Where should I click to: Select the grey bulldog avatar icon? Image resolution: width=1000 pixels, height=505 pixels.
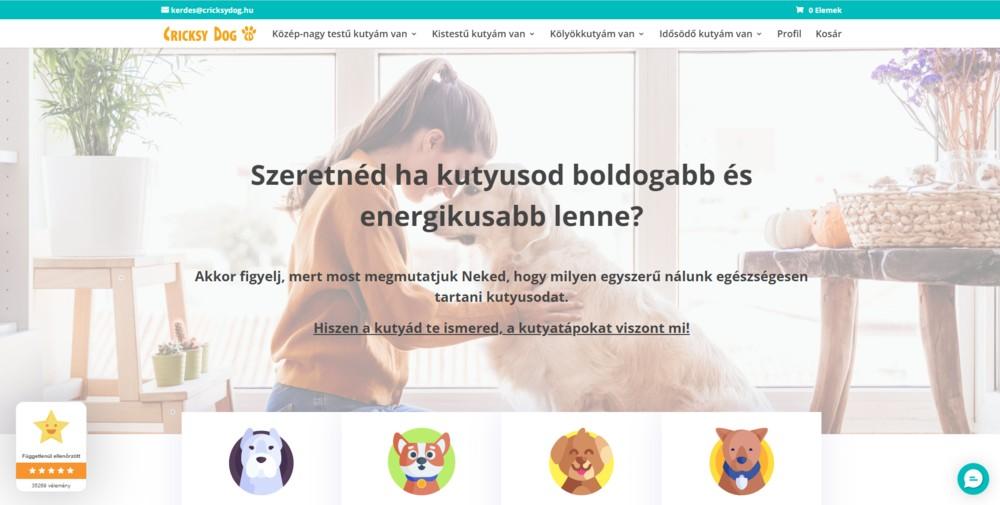point(261,461)
